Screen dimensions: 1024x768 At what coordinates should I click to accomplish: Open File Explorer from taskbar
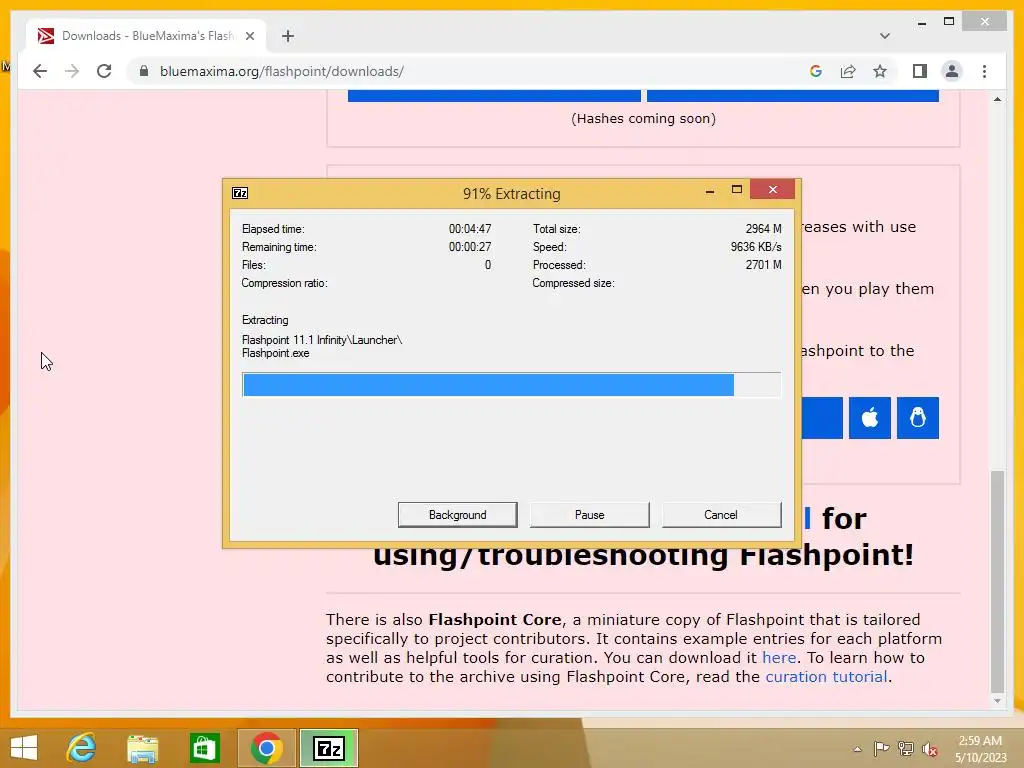pos(142,748)
